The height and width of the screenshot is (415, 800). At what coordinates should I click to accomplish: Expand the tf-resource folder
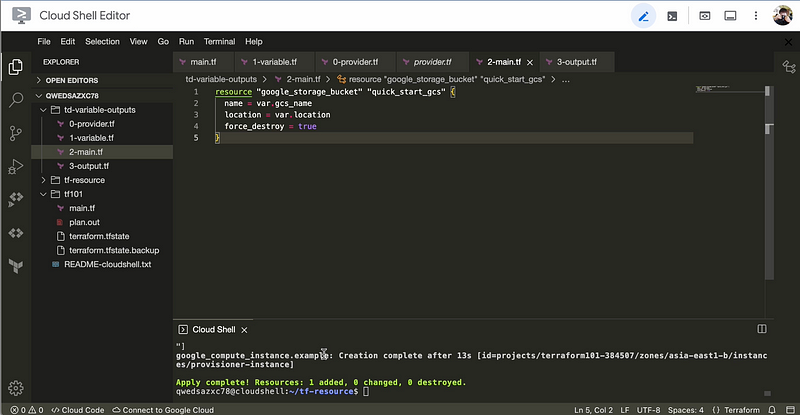click(102, 180)
